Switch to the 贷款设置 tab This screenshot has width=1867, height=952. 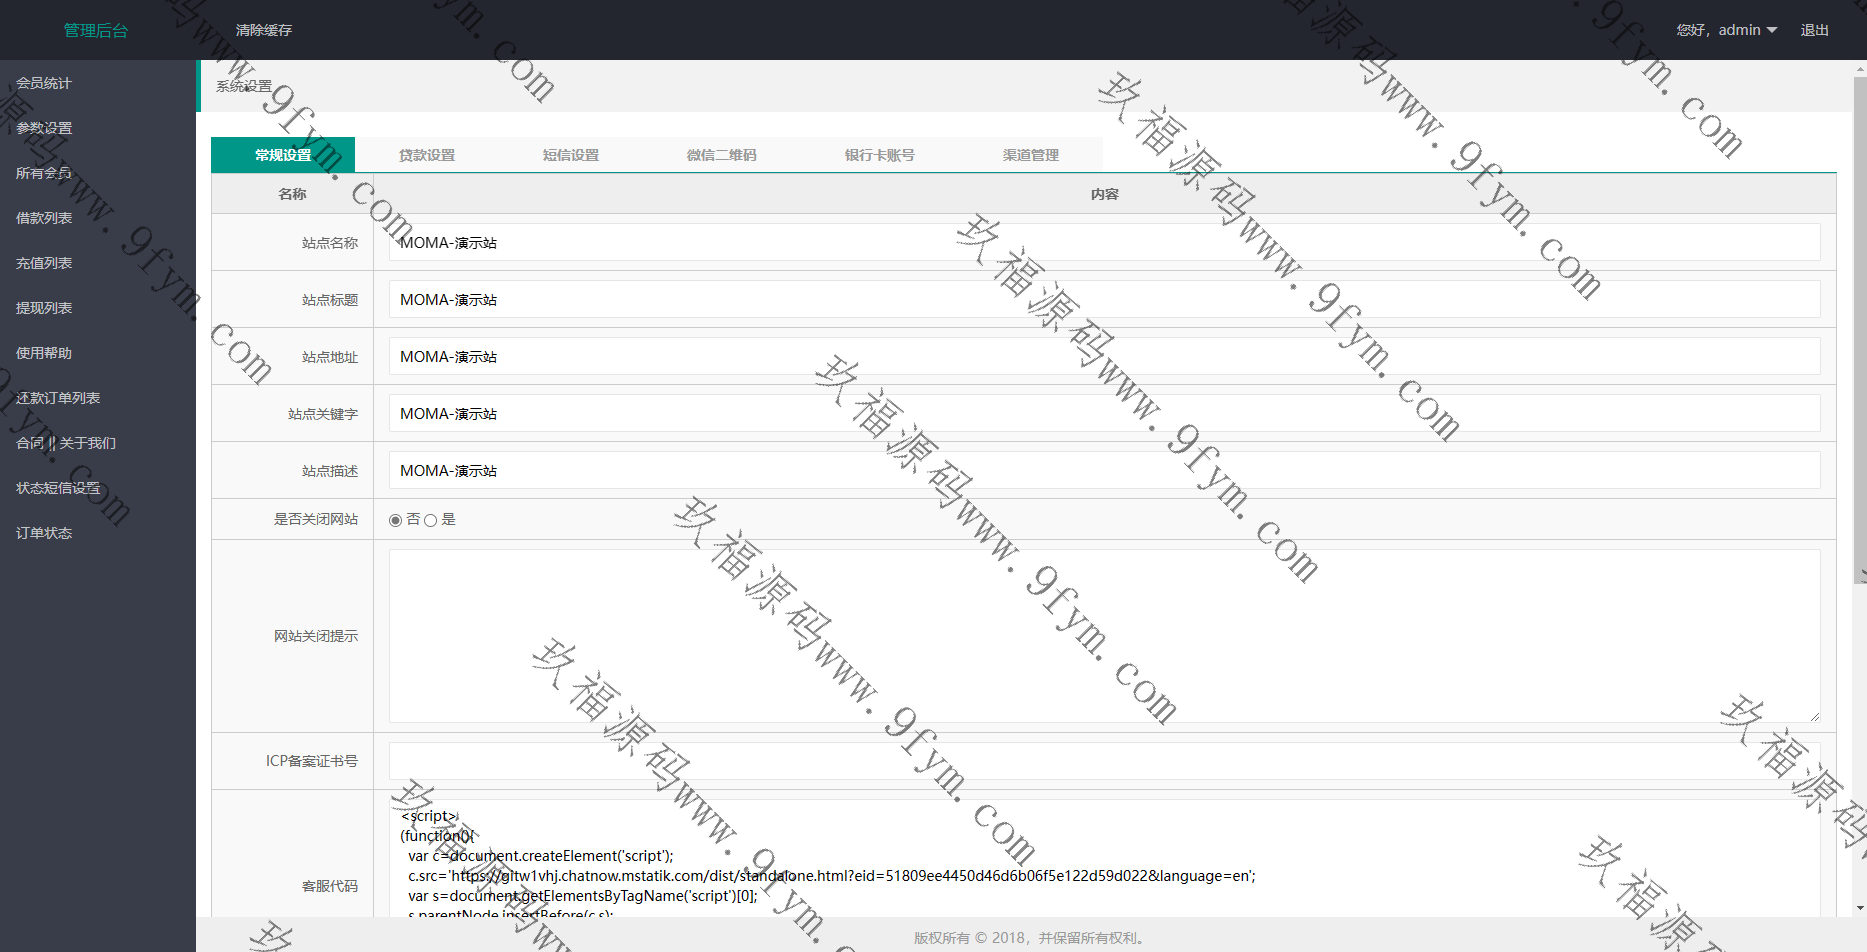click(427, 155)
